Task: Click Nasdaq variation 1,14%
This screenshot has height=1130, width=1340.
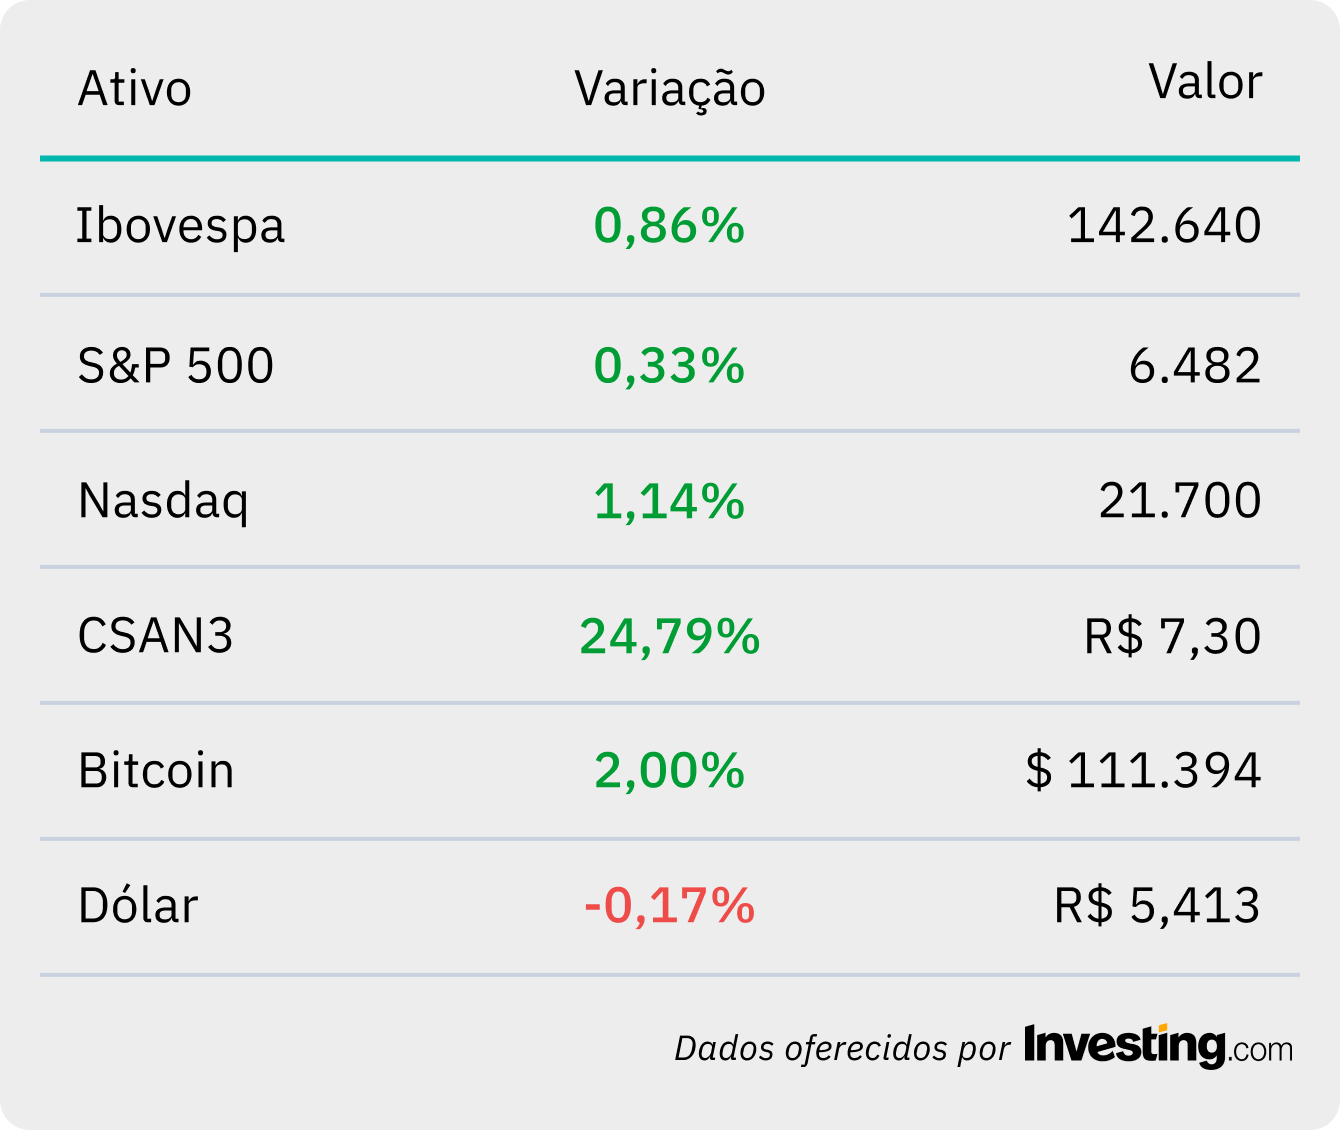Action: click(669, 501)
